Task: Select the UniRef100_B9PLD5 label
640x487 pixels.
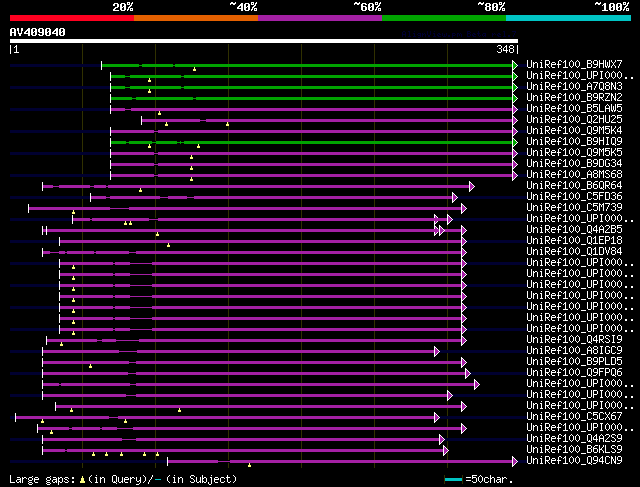Action: pos(574,361)
